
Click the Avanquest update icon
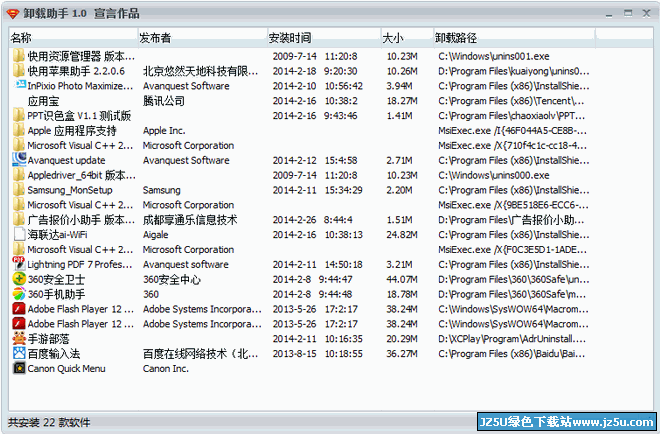19,159
